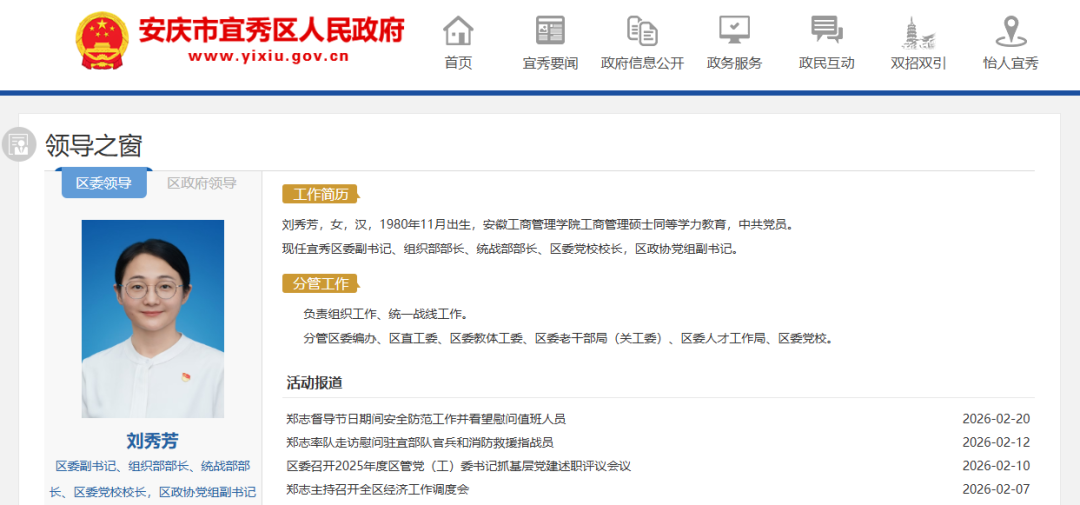Screen dimensions: 1080x505
Task: Click the date 2026-02-10
Action: pyautogui.click(x=996, y=466)
